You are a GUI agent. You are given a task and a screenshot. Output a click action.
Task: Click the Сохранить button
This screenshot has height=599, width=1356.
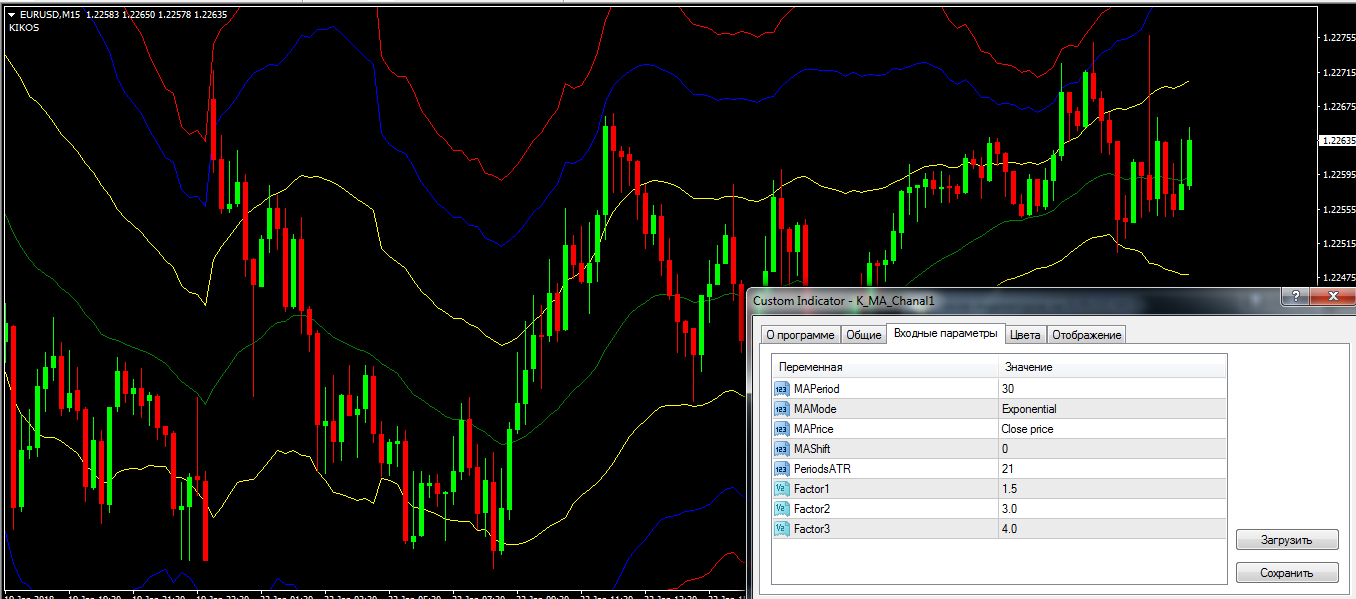point(1287,573)
